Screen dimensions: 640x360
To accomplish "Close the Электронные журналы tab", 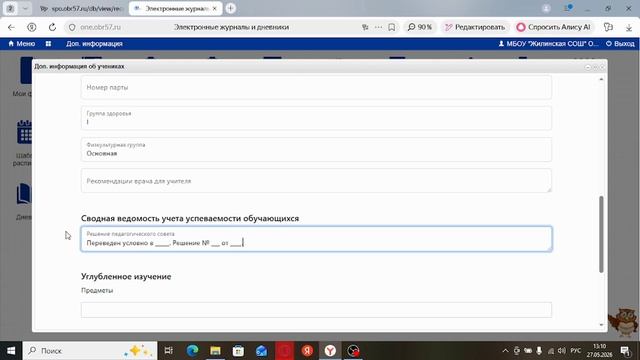I will click(x=215, y=8).
